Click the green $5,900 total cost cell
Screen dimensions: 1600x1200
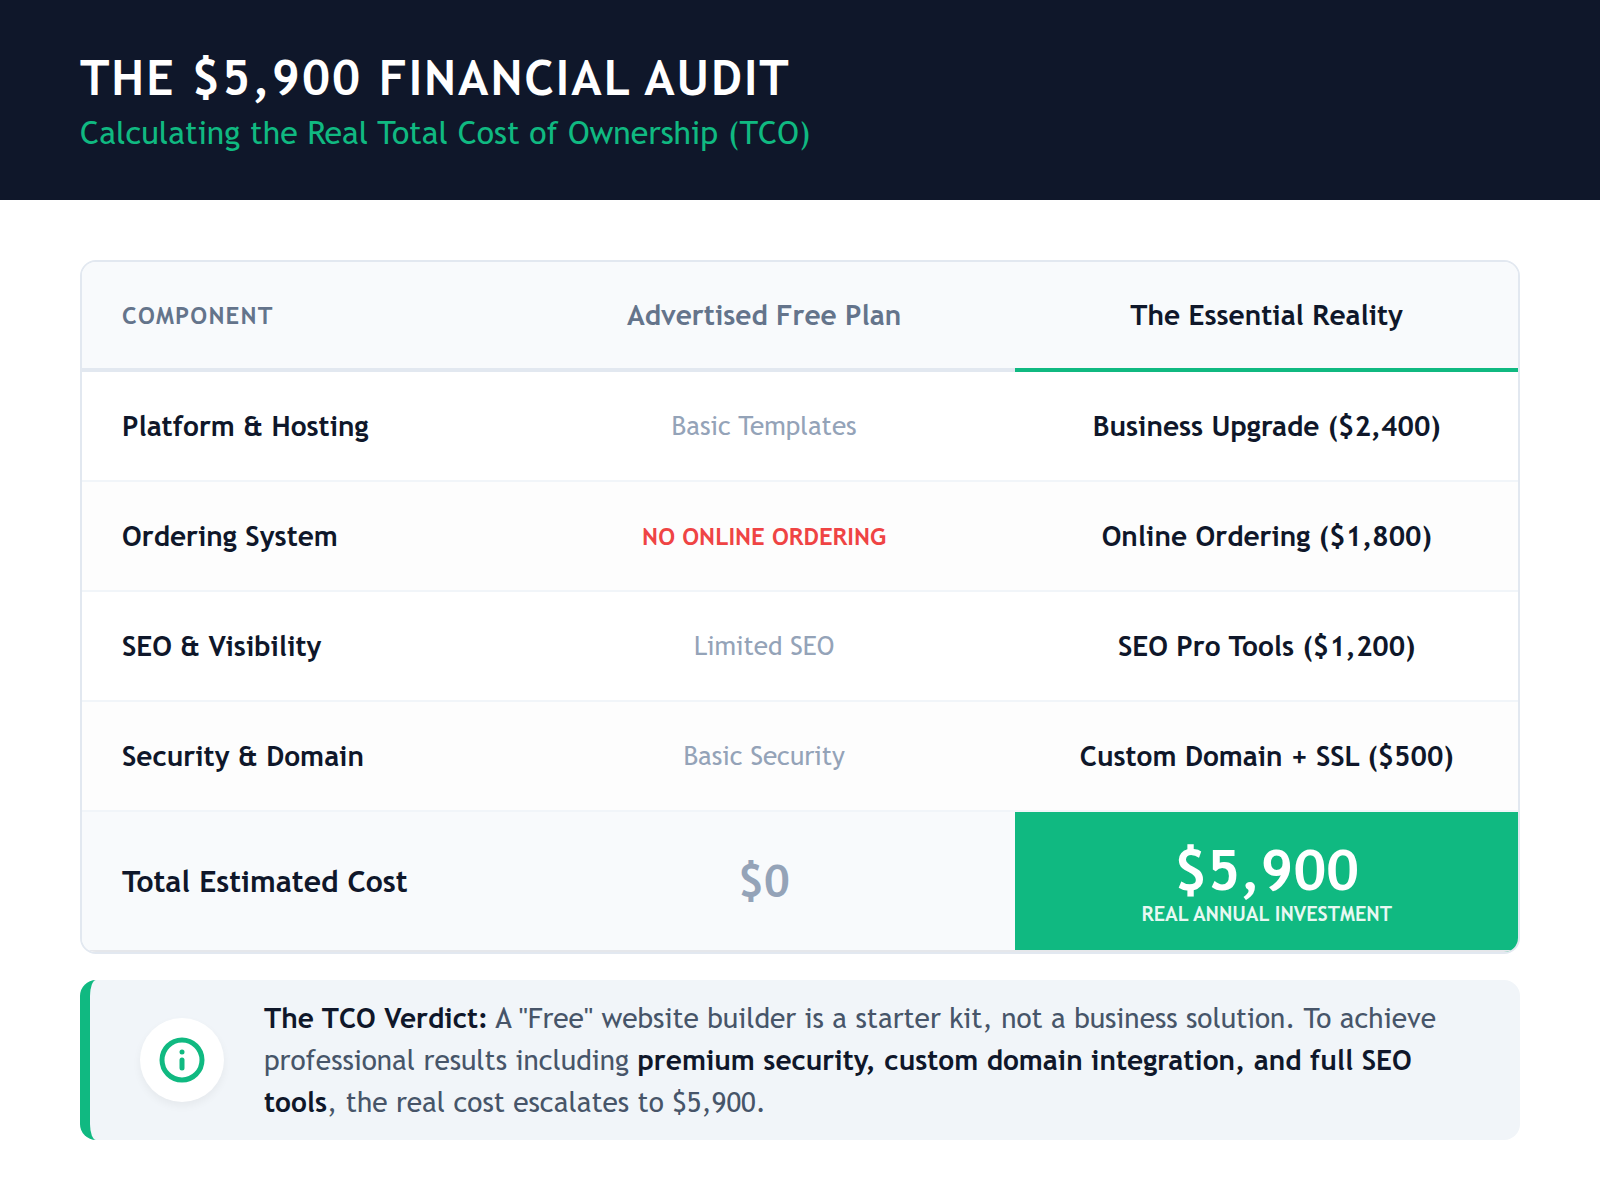(1266, 880)
